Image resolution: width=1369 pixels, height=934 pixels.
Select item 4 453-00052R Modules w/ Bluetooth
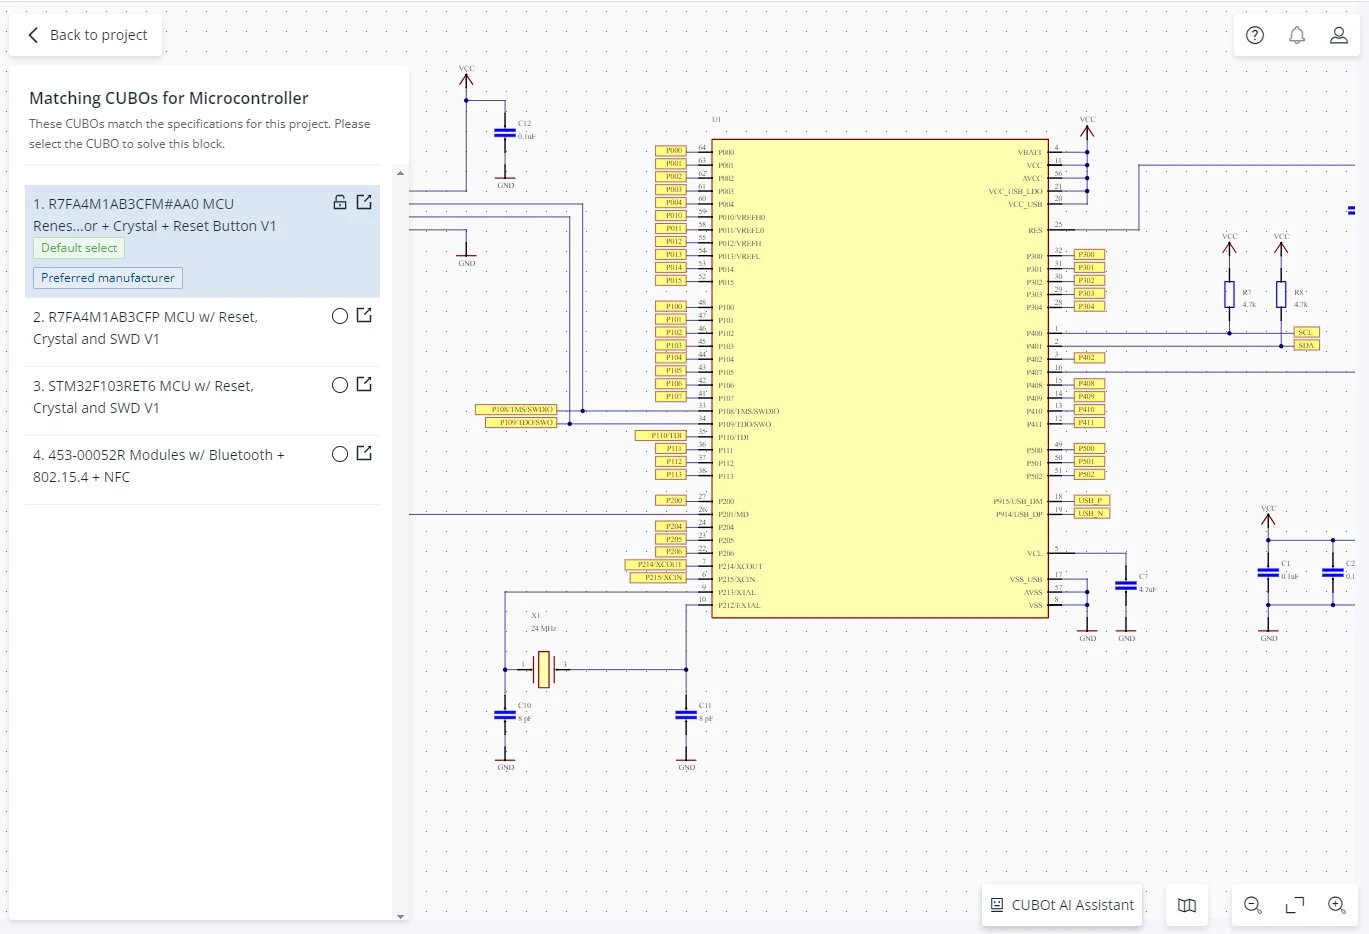[x=202, y=466]
